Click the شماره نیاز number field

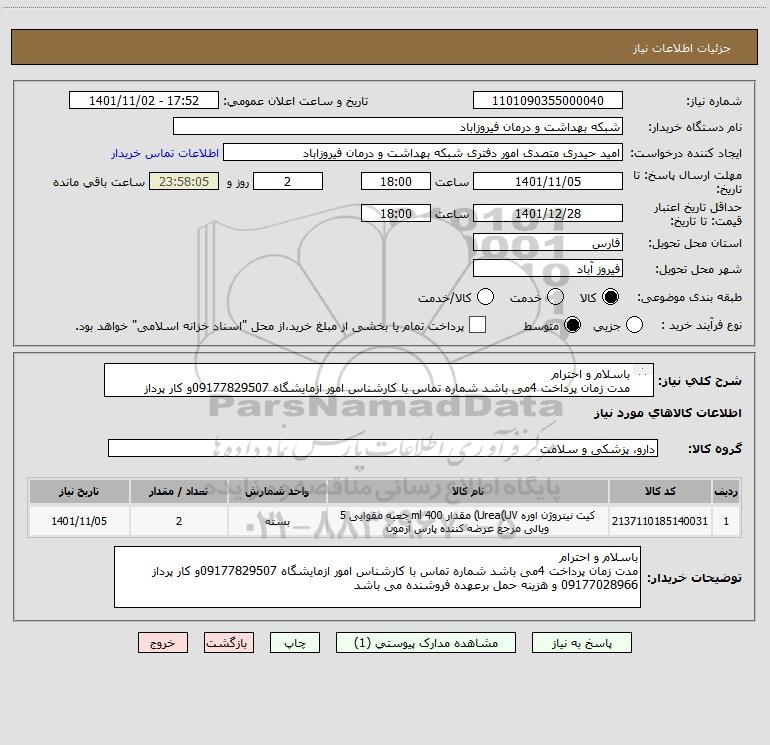548,101
